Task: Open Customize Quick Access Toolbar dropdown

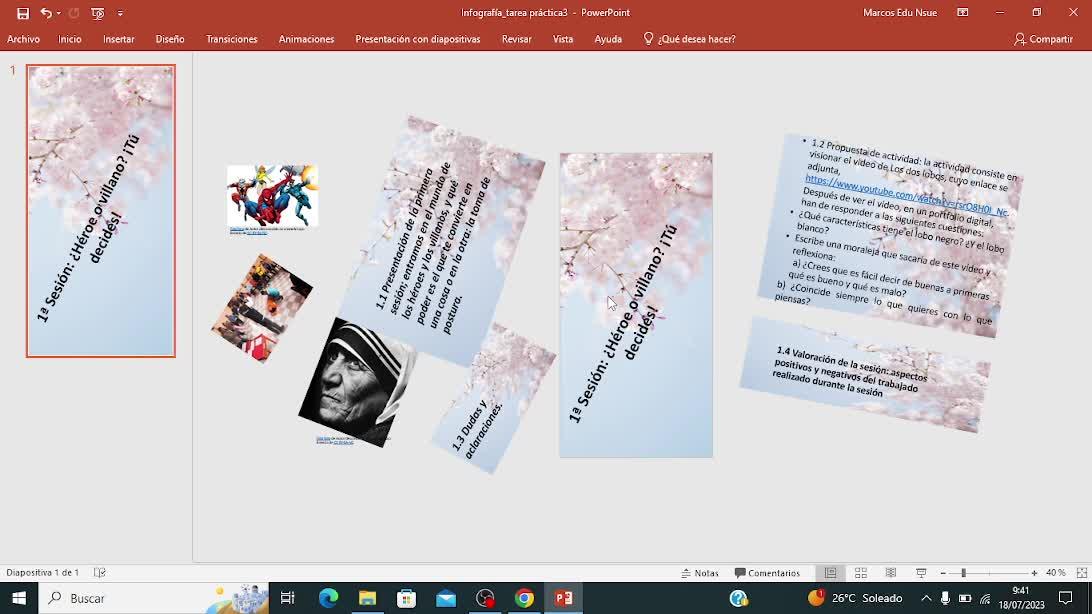Action: pyautogui.click(x=120, y=13)
